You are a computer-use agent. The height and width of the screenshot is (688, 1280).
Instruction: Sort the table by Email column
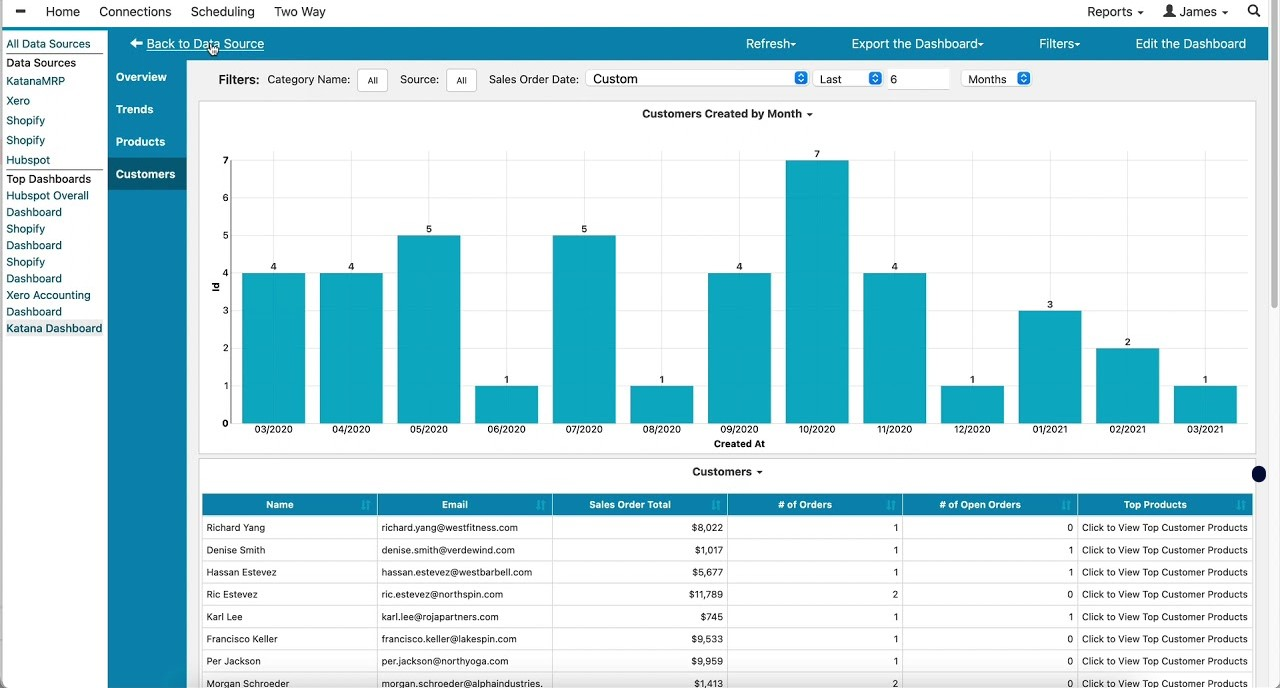455,504
